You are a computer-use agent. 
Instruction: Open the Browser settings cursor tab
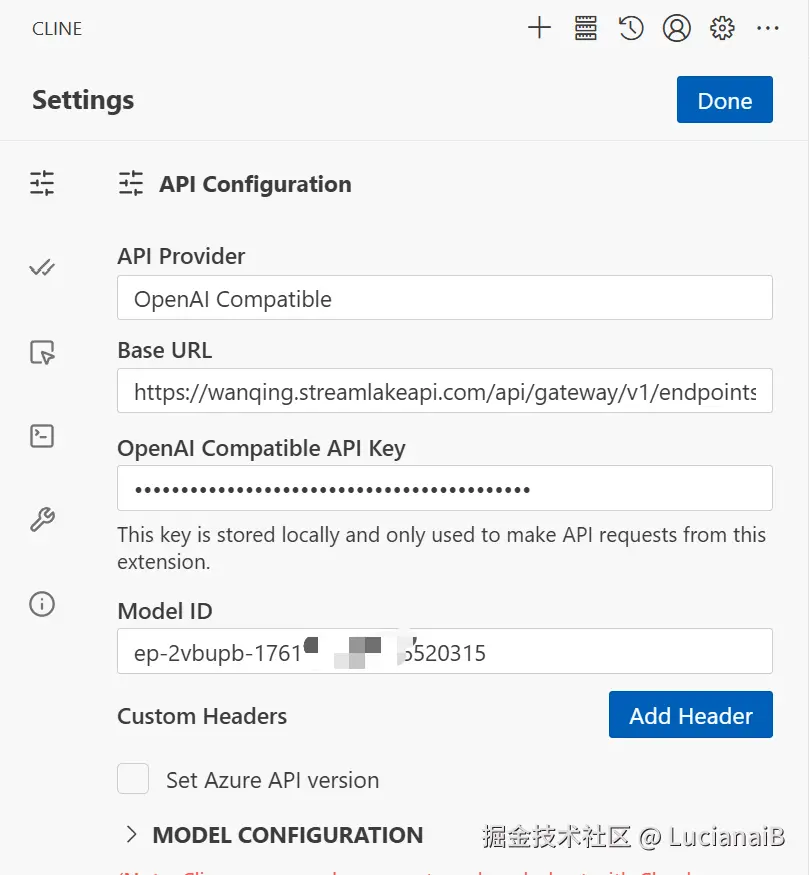pos(42,352)
